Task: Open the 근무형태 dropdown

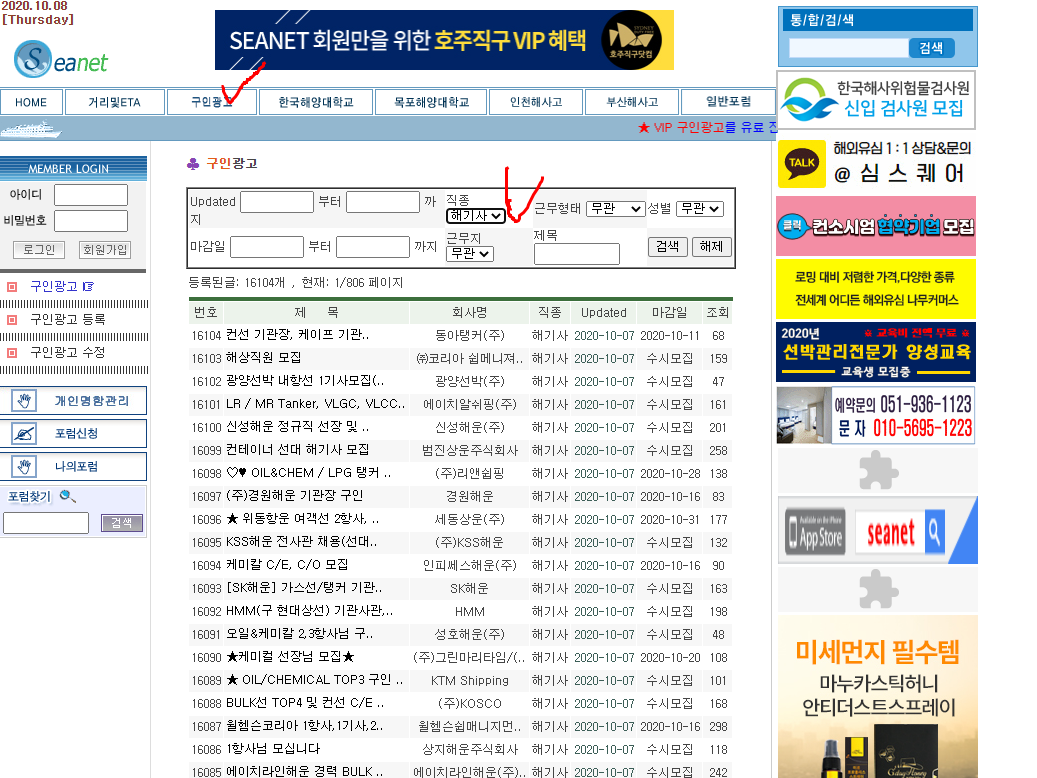Action: (615, 208)
